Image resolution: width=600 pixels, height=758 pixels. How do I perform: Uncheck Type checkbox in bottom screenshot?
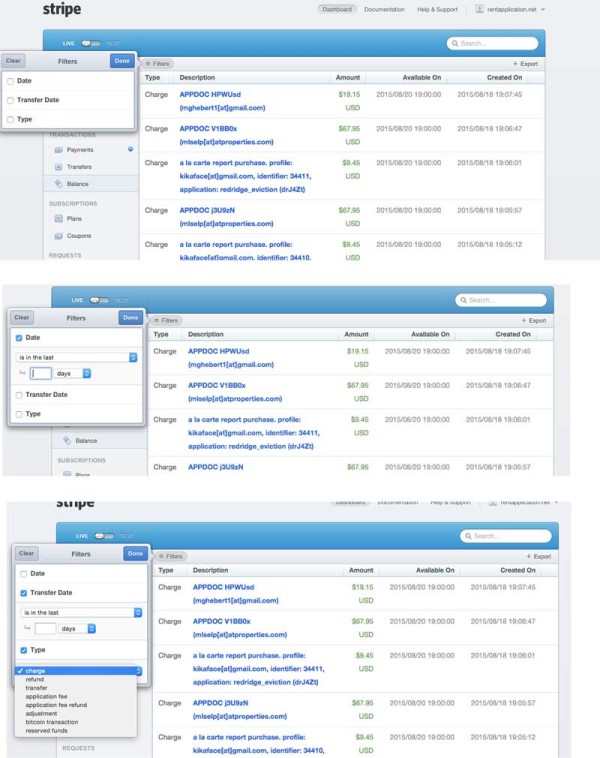pyautogui.click(x=24, y=650)
